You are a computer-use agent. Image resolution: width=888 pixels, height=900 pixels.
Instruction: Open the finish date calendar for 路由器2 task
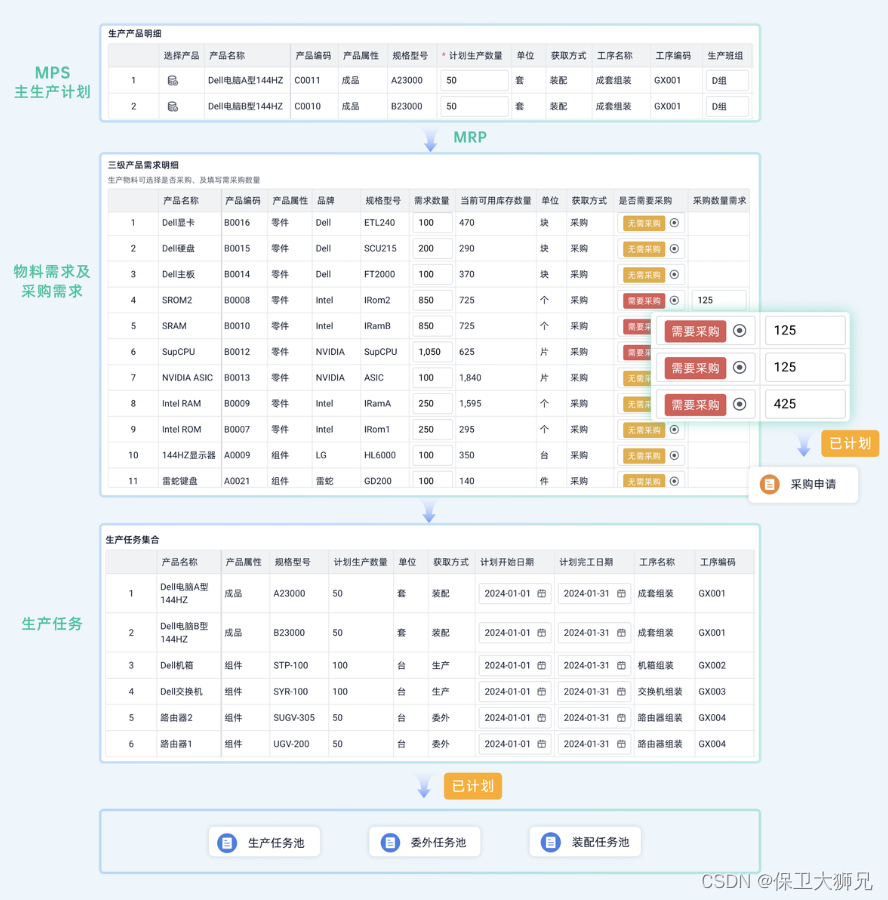(621, 717)
